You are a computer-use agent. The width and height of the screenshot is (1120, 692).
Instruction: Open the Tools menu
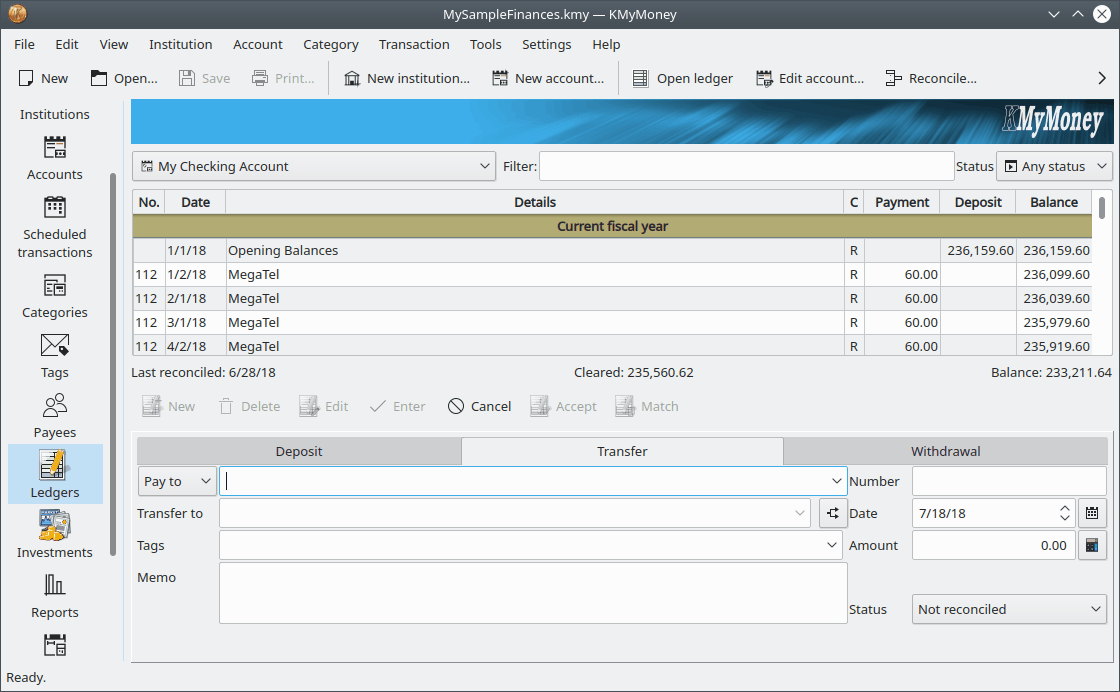486,44
